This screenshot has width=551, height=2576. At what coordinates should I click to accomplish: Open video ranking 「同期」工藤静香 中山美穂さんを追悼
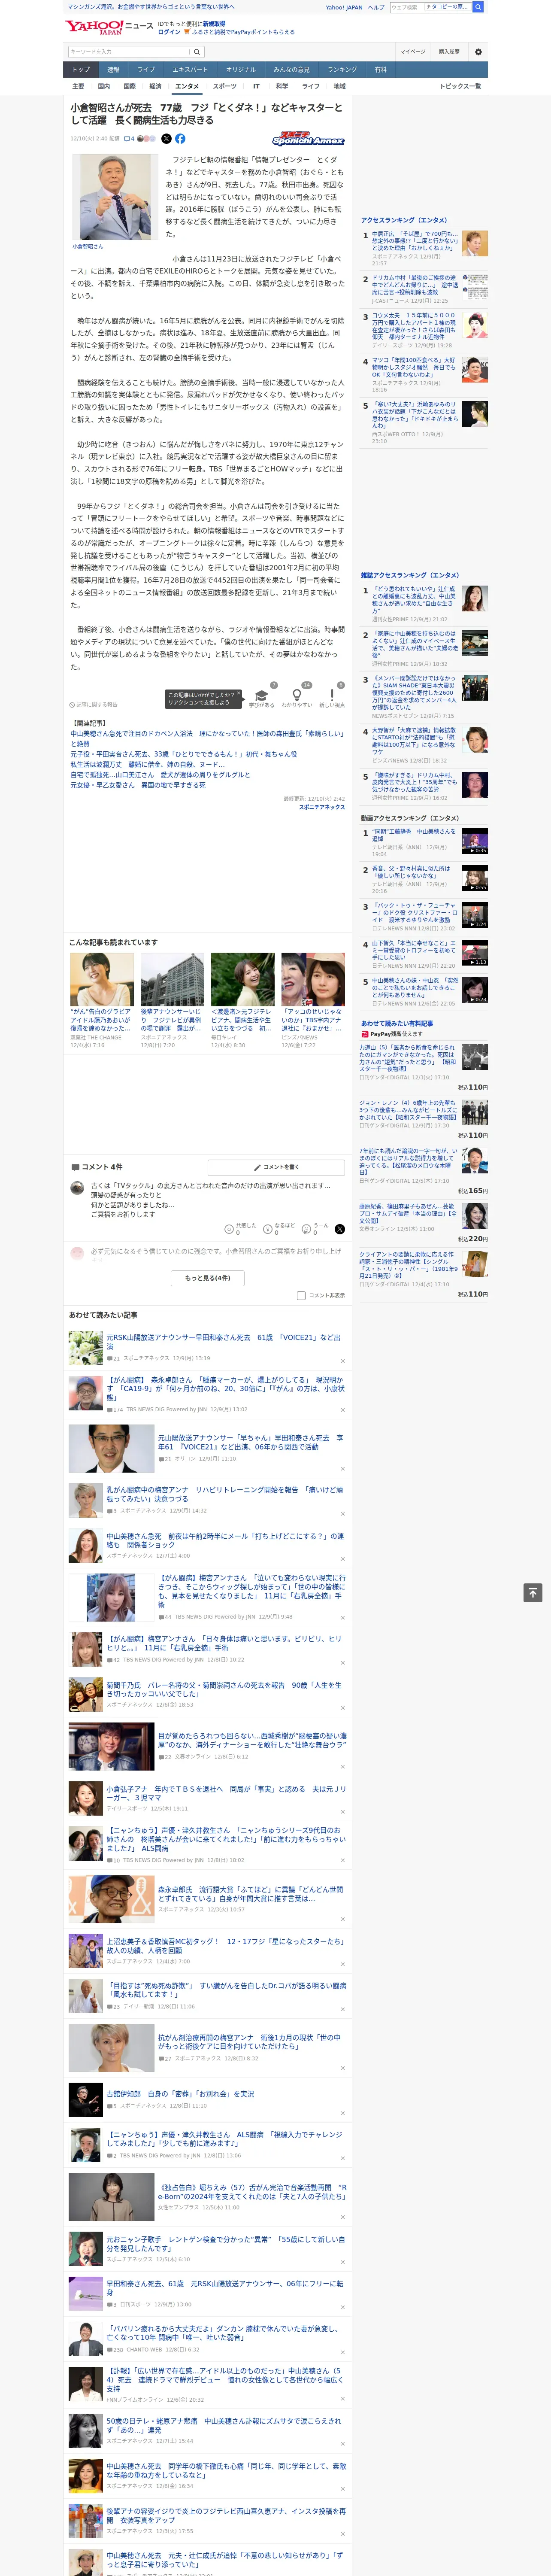(x=414, y=834)
